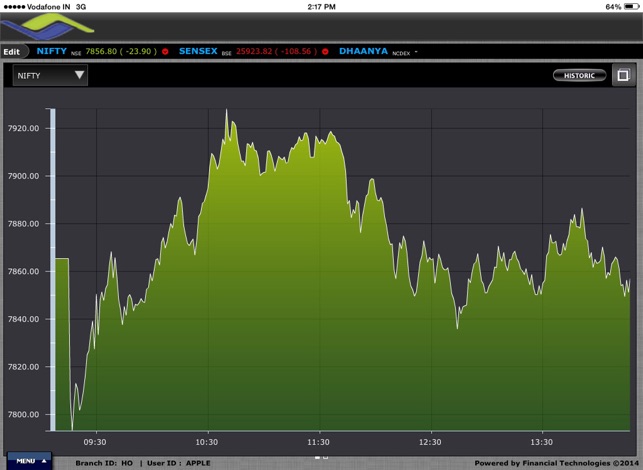The width and height of the screenshot is (643, 470).
Task: Click the 10:30 time axis label
Action: 207,442
